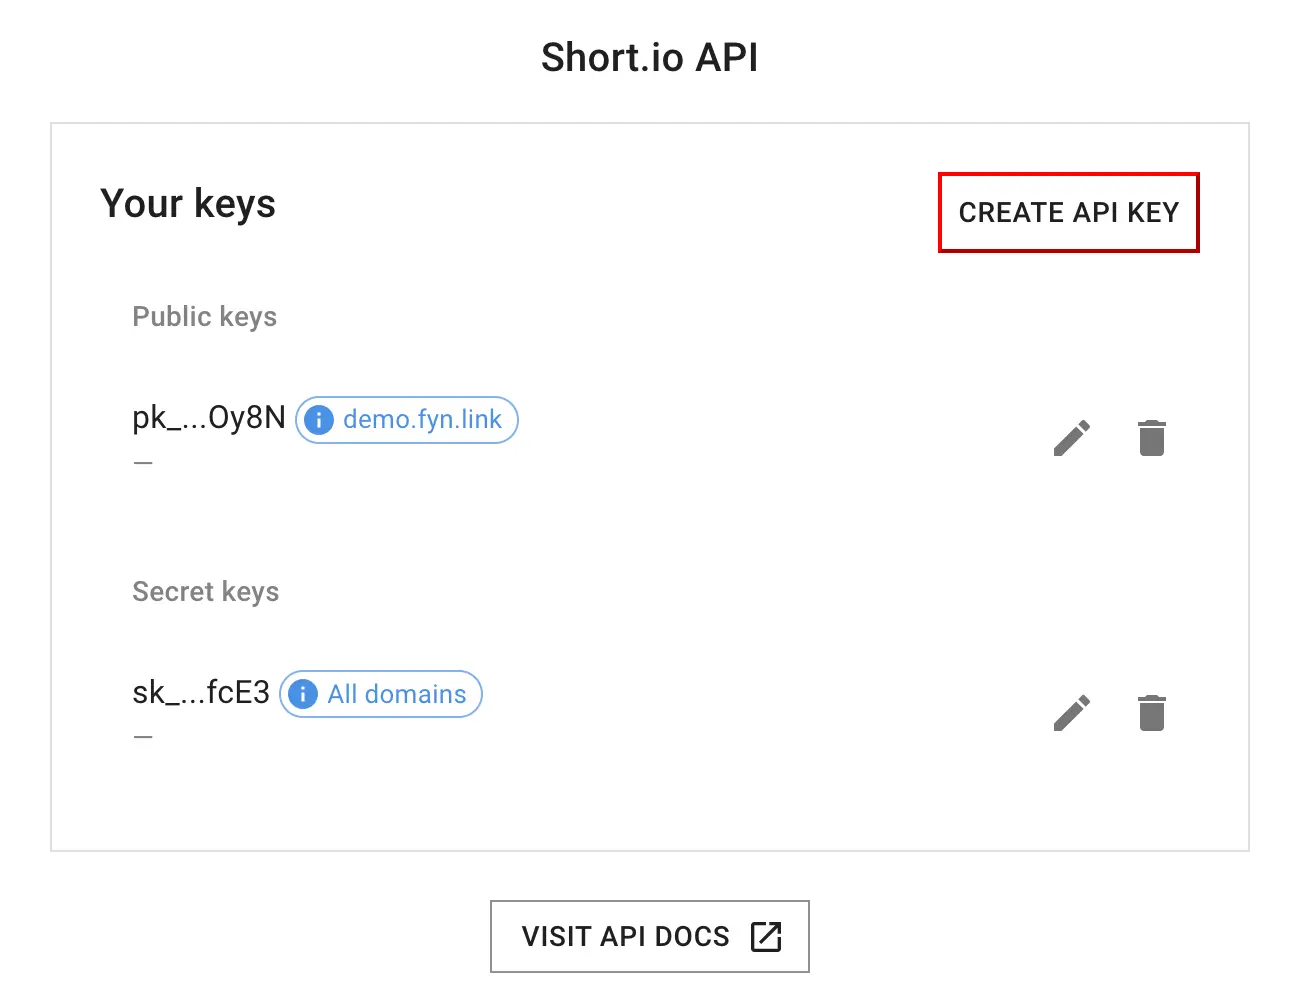
Task: Click the info icon on the All domains badge
Action: [302, 694]
